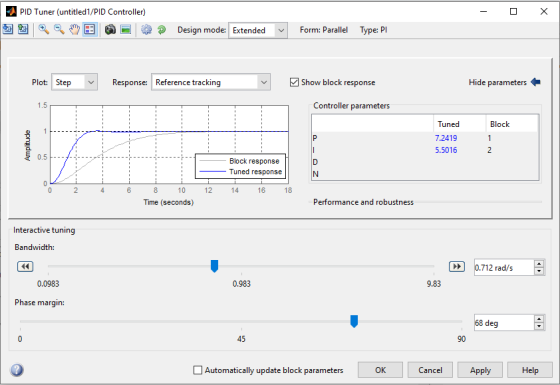This screenshot has width=560, height=385.
Task: Open the gear preferences icon
Action: click(146, 30)
